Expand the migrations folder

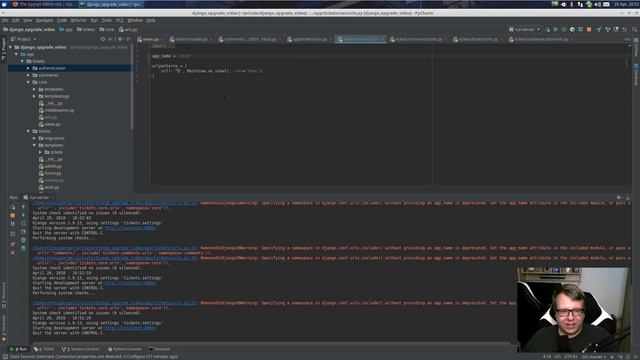(34, 138)
